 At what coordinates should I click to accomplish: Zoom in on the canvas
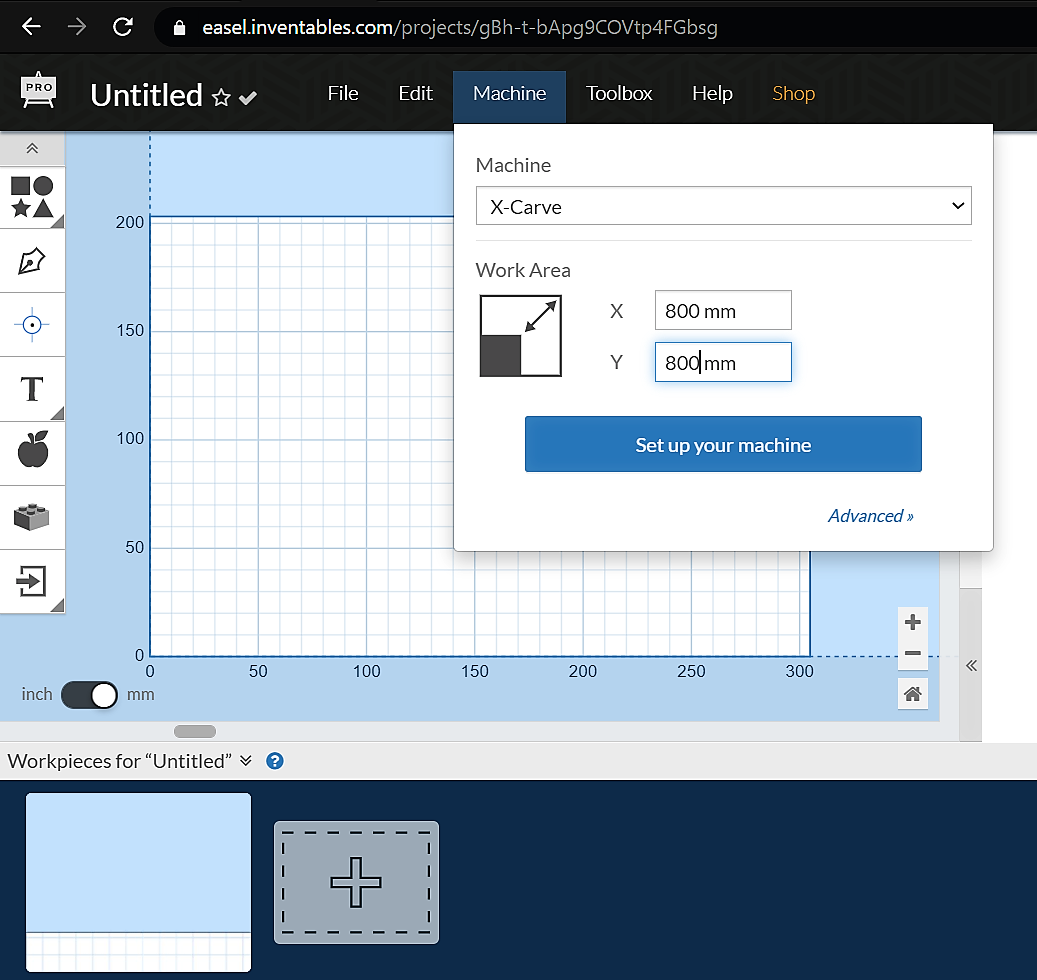[x=913, y=622]
